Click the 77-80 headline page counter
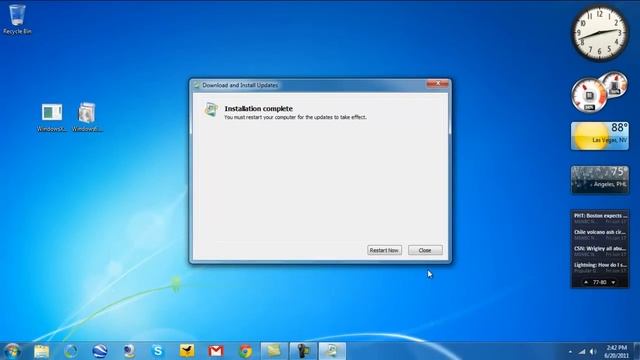This screenshot has height=360, width=640. coord(599,282)
